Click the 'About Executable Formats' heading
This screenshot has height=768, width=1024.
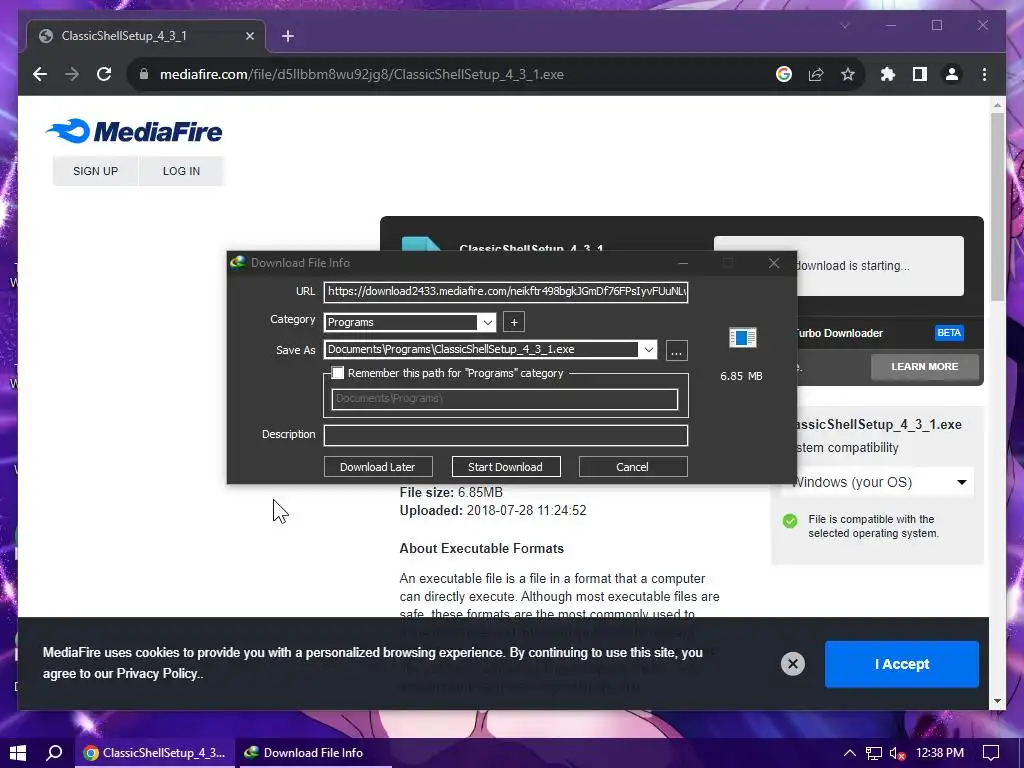481,549
